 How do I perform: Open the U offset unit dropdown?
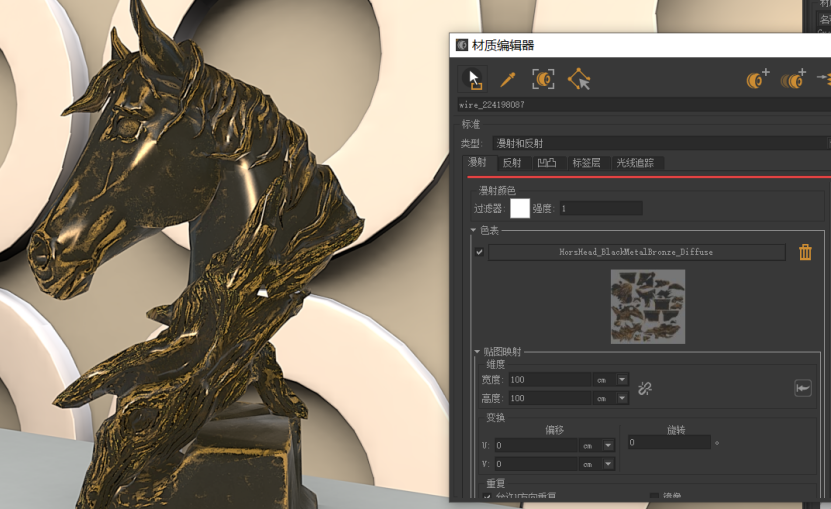pyautogui.click(x=609, y=445)
